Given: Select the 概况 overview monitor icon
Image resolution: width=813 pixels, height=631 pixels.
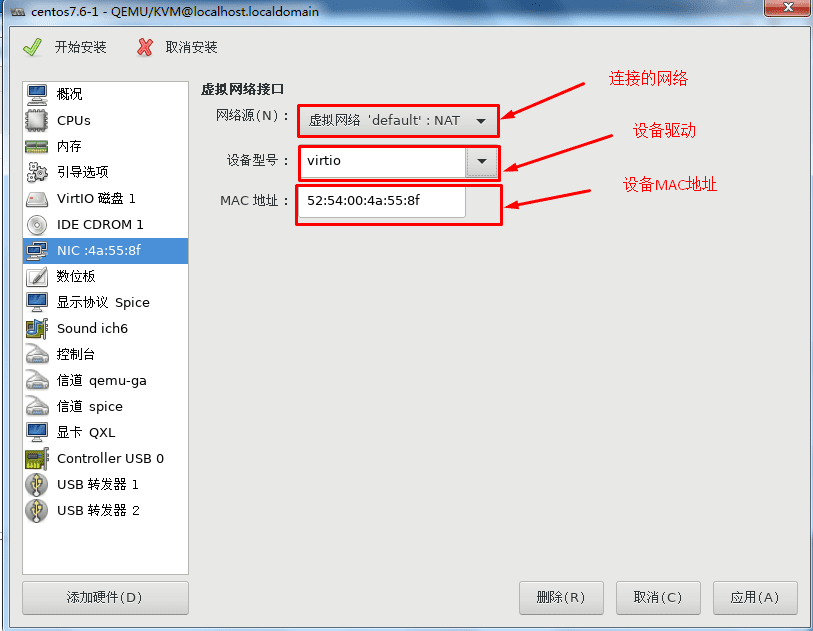Looking at the screenshot, I should coord(37,94).
